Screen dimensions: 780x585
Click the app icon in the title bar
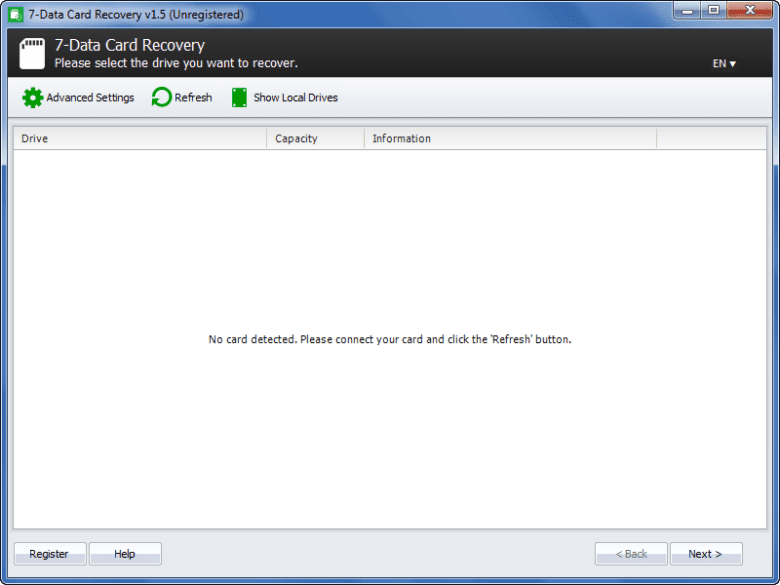point(16,14)
